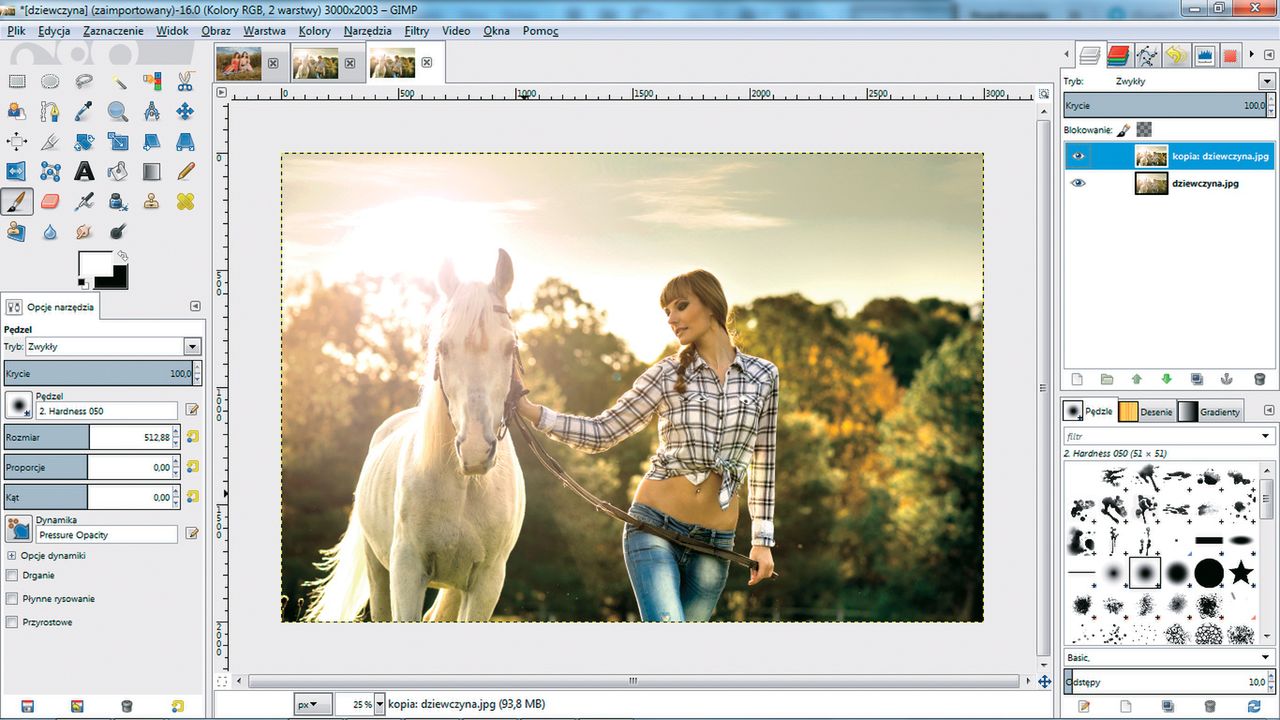The width and height of the screenshot is (1280, 720).
Task: Select the Move tool
Action: tap(185, 112)
